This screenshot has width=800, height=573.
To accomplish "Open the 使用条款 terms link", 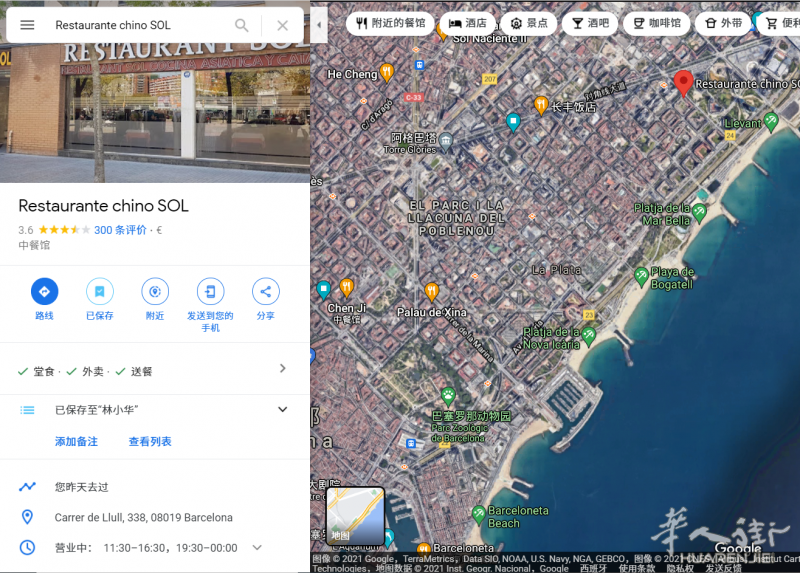I will pos(635,568).
